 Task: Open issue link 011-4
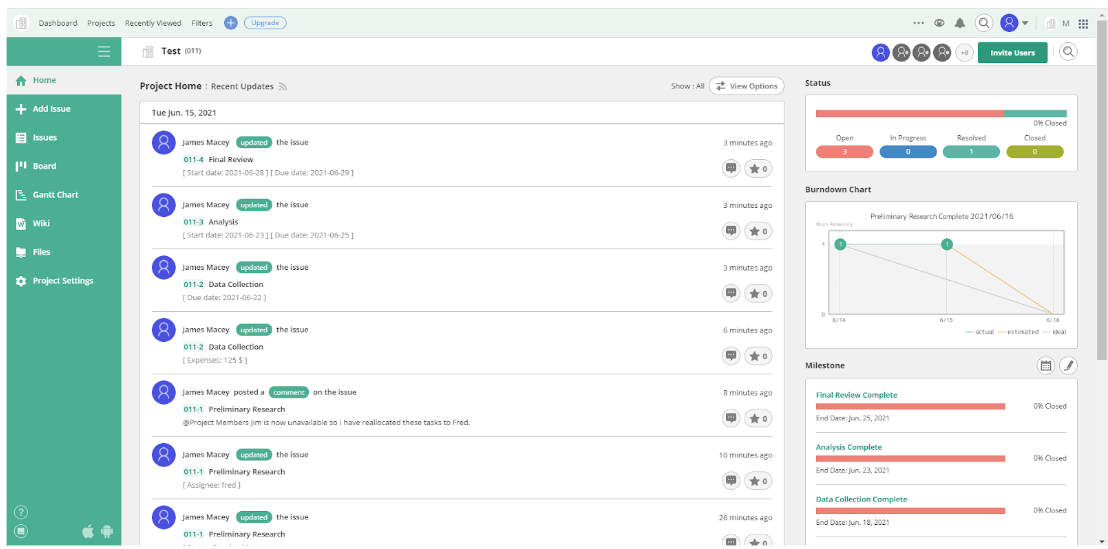(x=194, y=160)
